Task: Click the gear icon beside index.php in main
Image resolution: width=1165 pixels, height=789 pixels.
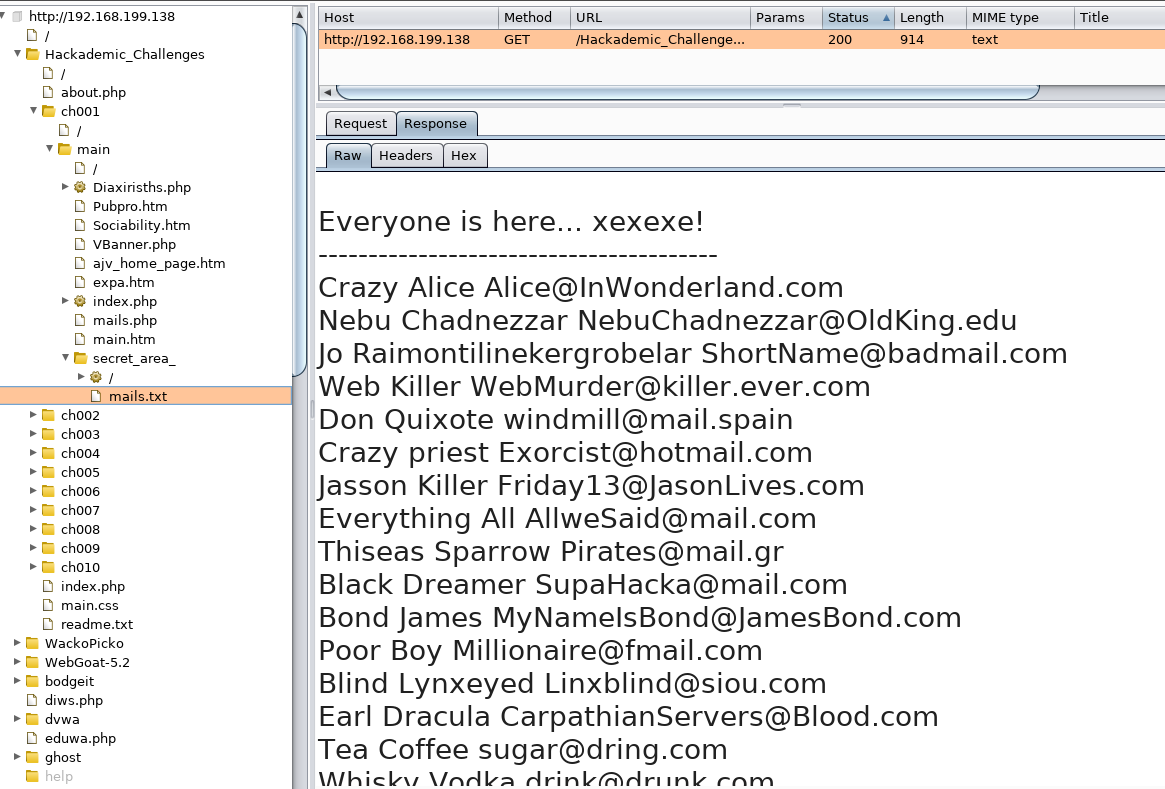Action: click(80, 301)
